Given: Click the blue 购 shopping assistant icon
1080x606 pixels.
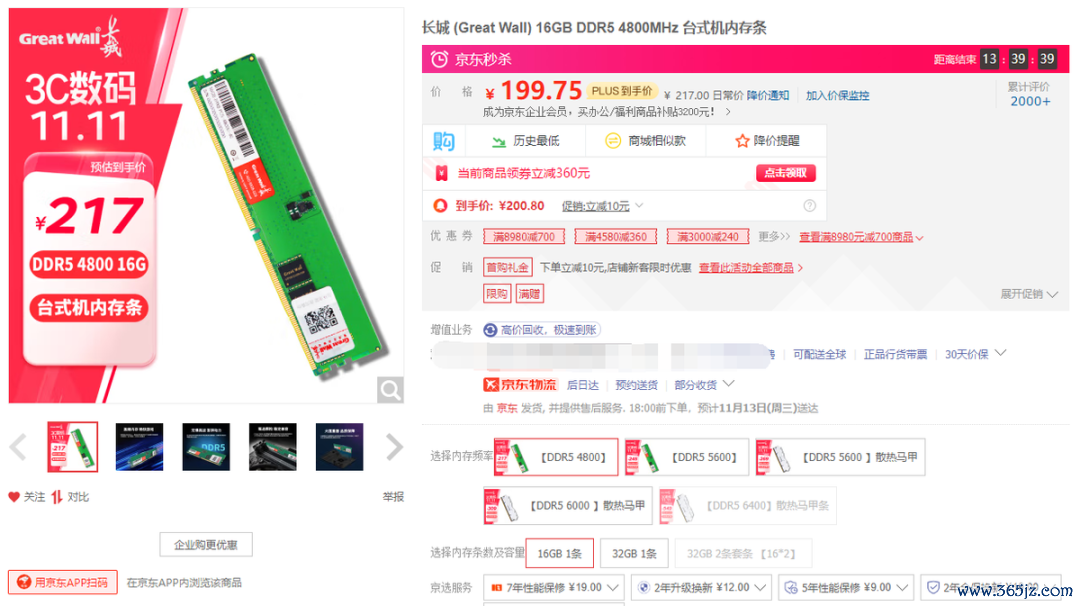Looking at the screenshot, I should pos(444,141).
